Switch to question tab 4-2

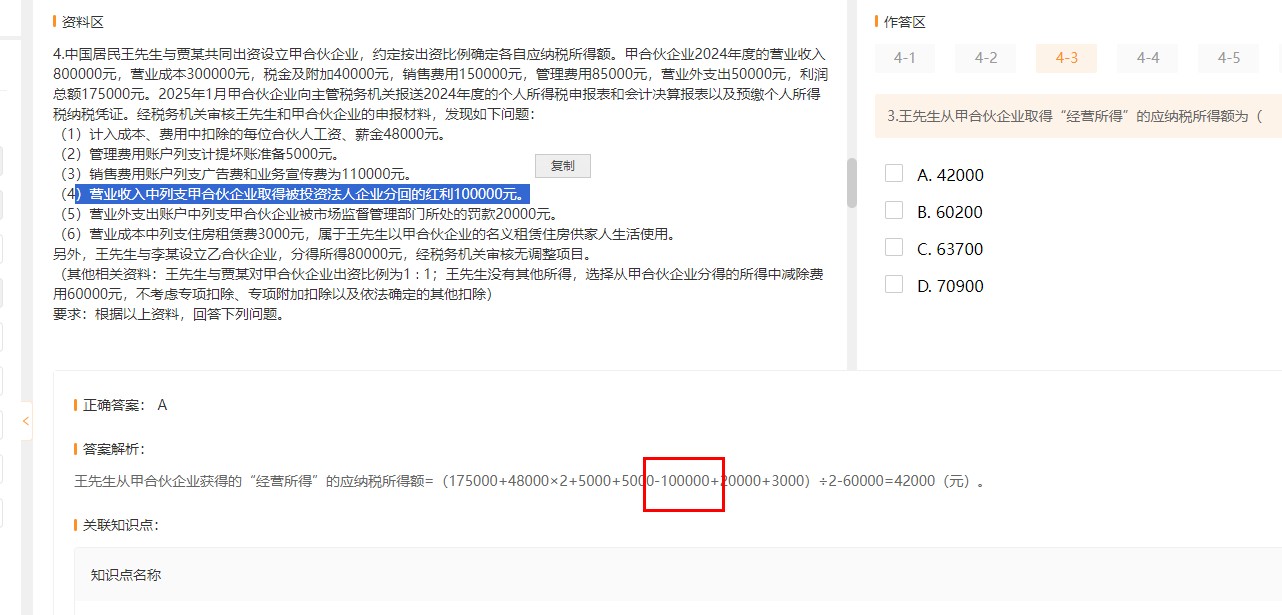pos(985,58)
